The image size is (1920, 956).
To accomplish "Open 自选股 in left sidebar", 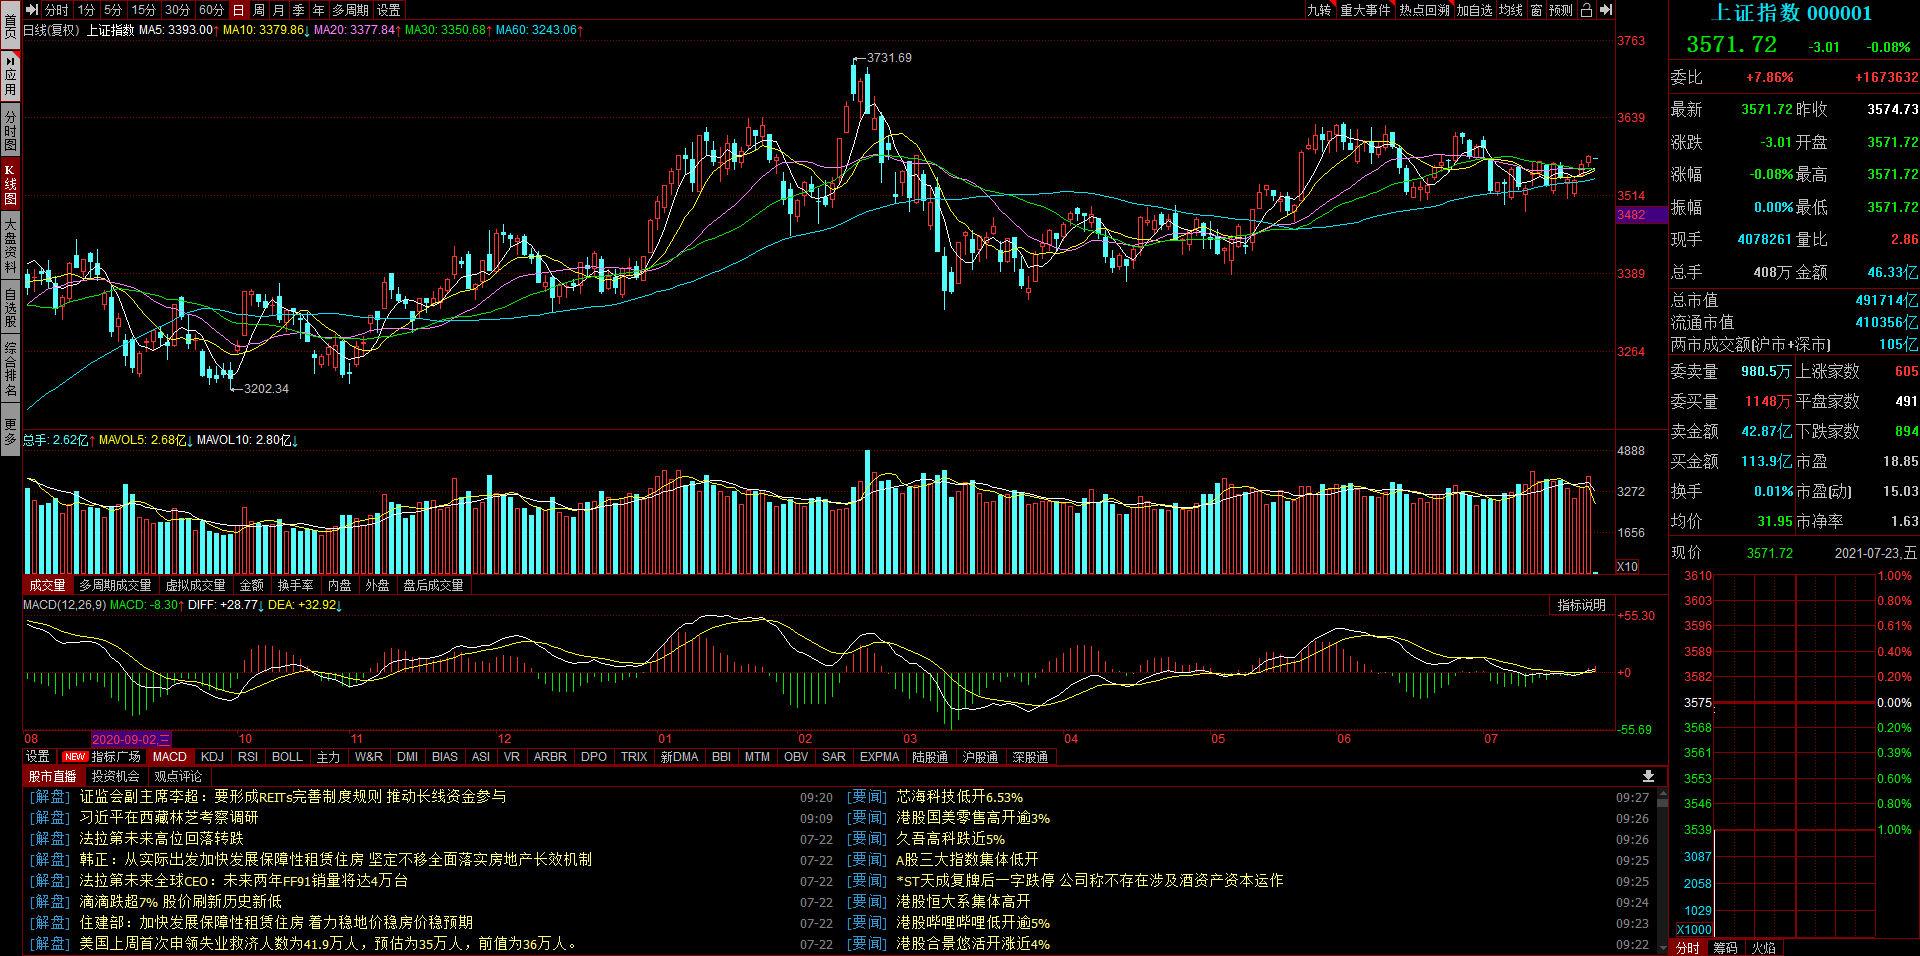I will coord(10,308).
